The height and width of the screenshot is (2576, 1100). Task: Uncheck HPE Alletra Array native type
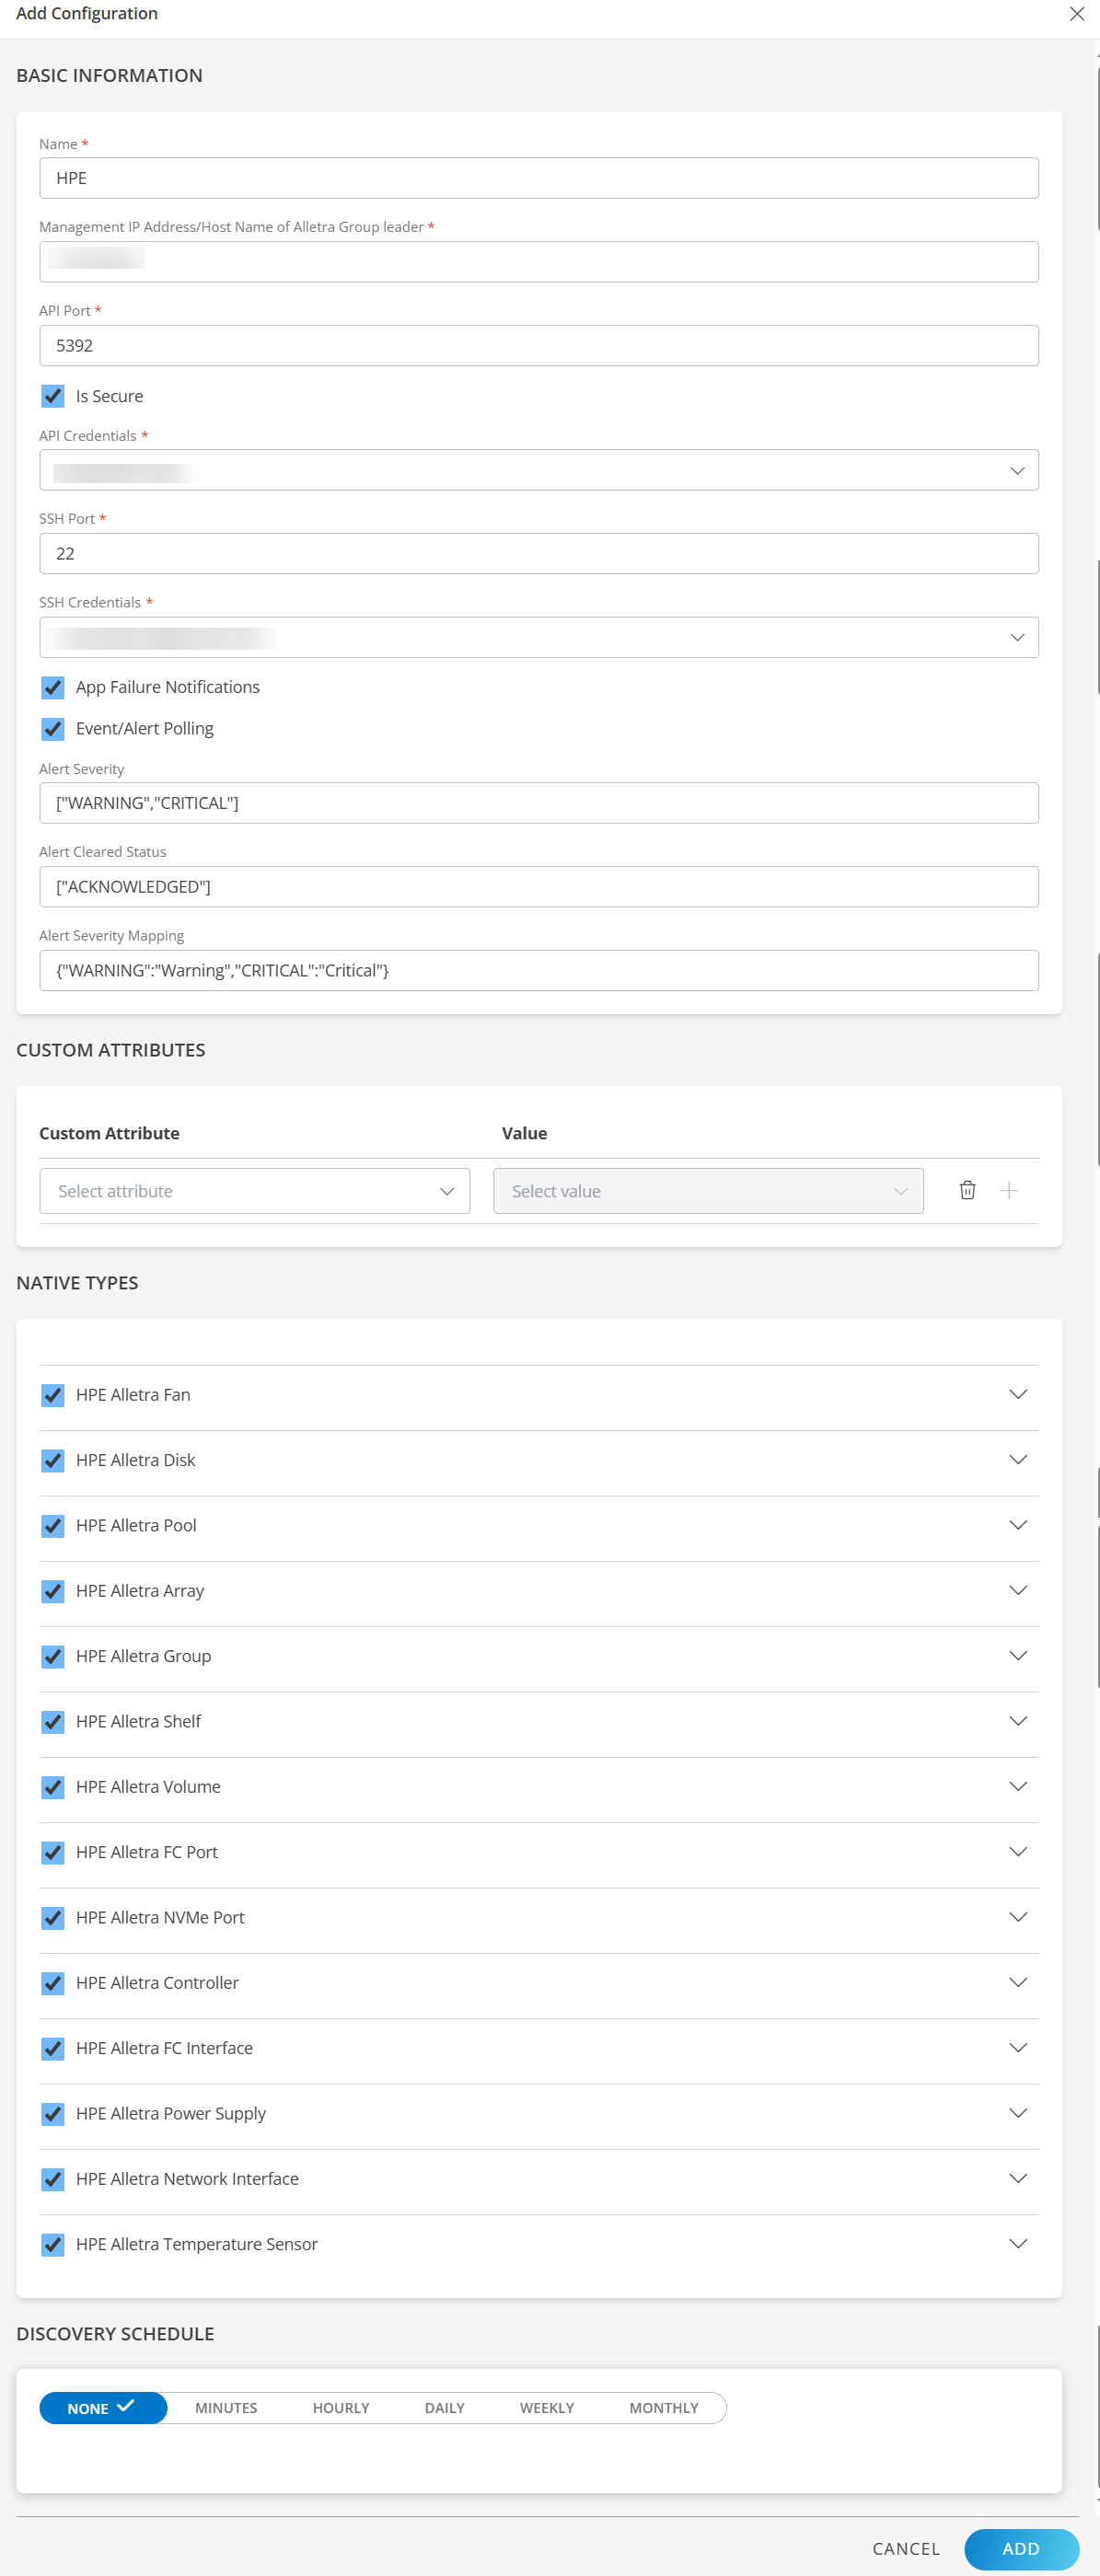coord(53,1591)
